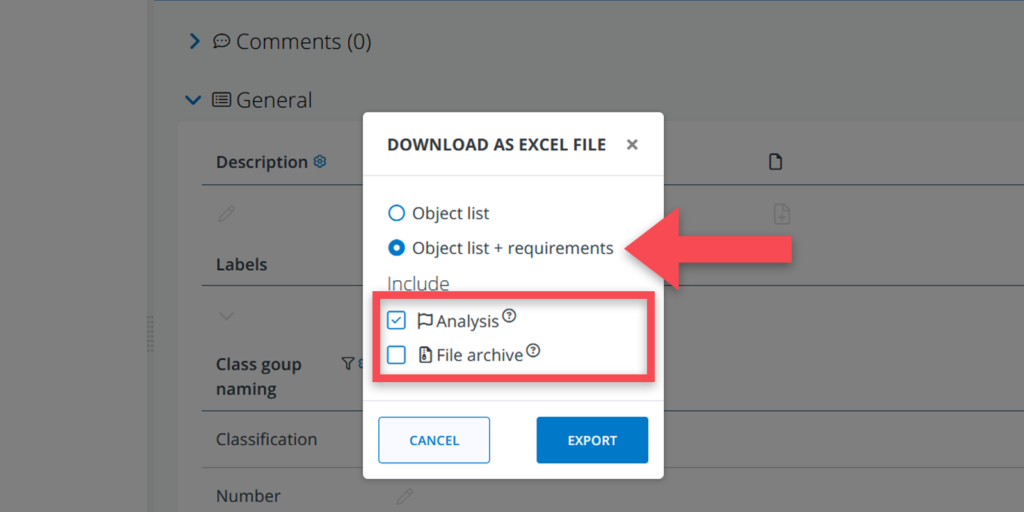1024x512 pixels.
Task: Click the General section list icon
Action: (222, 100)
